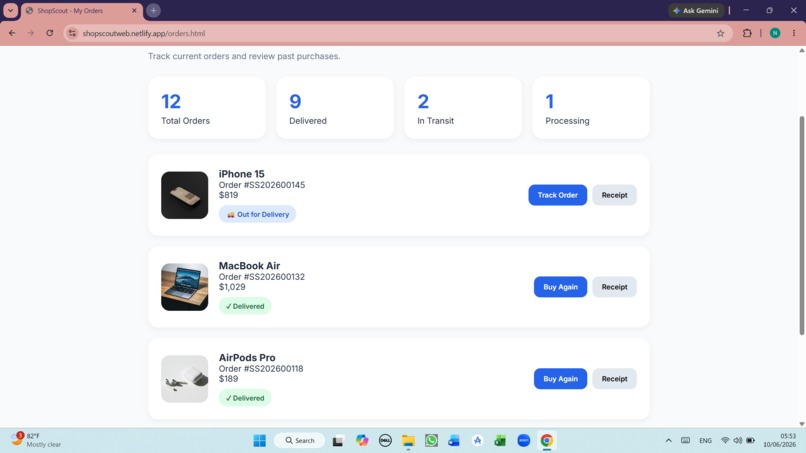Image resolution: width=806 pixels, height=453 pixels.
Task: Open the Zoom taskbar icon
Action: [x=523, y=441]
